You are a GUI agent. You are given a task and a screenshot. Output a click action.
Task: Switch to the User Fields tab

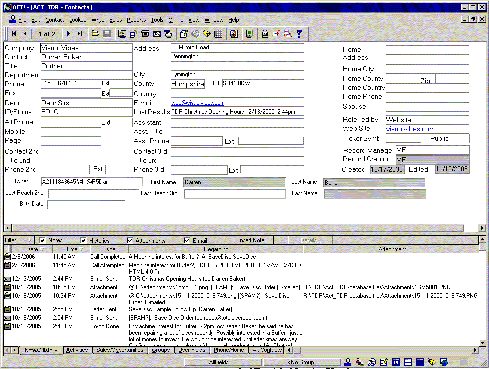tap(192, 350)
